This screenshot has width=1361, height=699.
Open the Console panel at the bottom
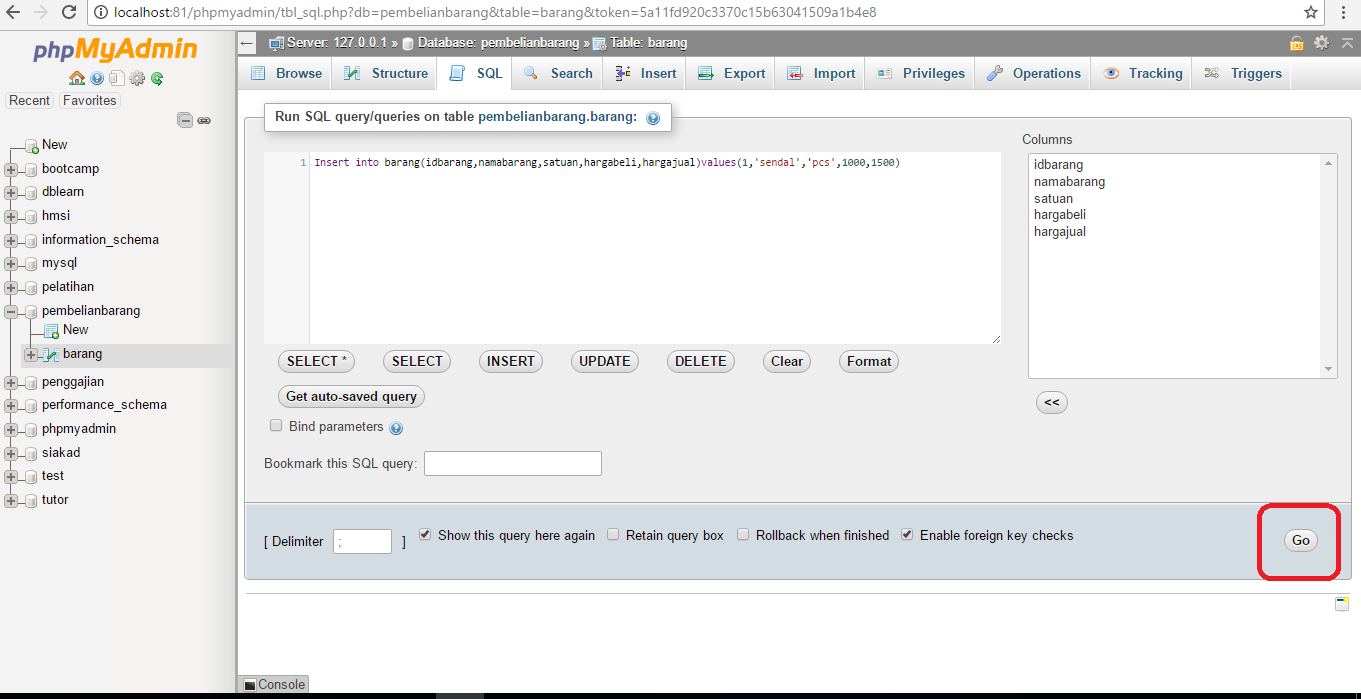point(273,684)
